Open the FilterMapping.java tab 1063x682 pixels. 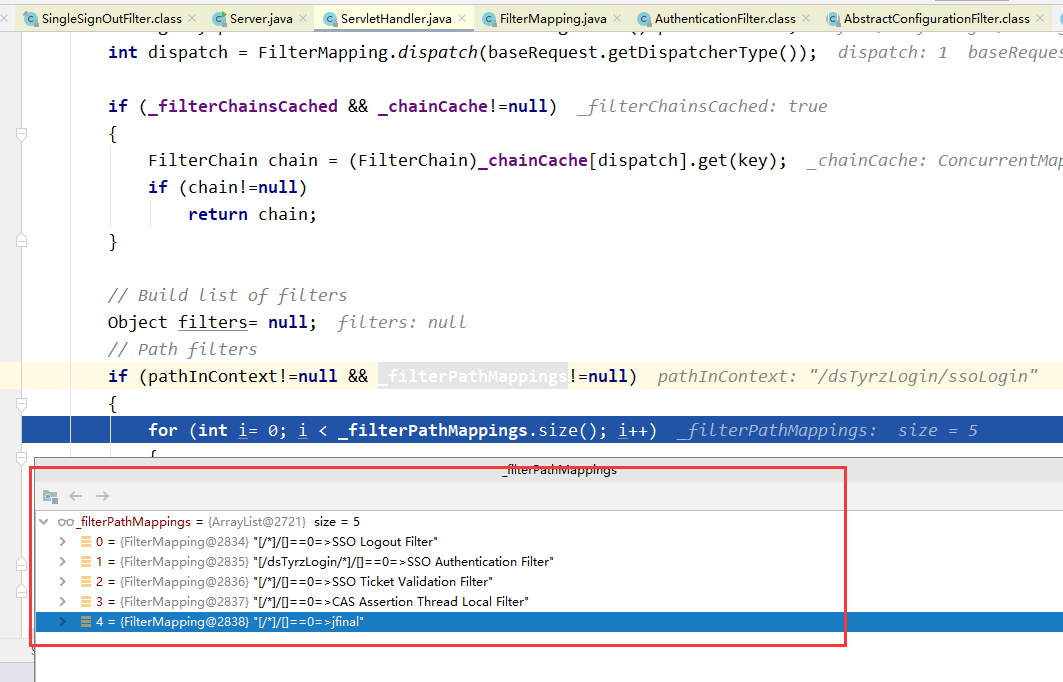point(553,18)
